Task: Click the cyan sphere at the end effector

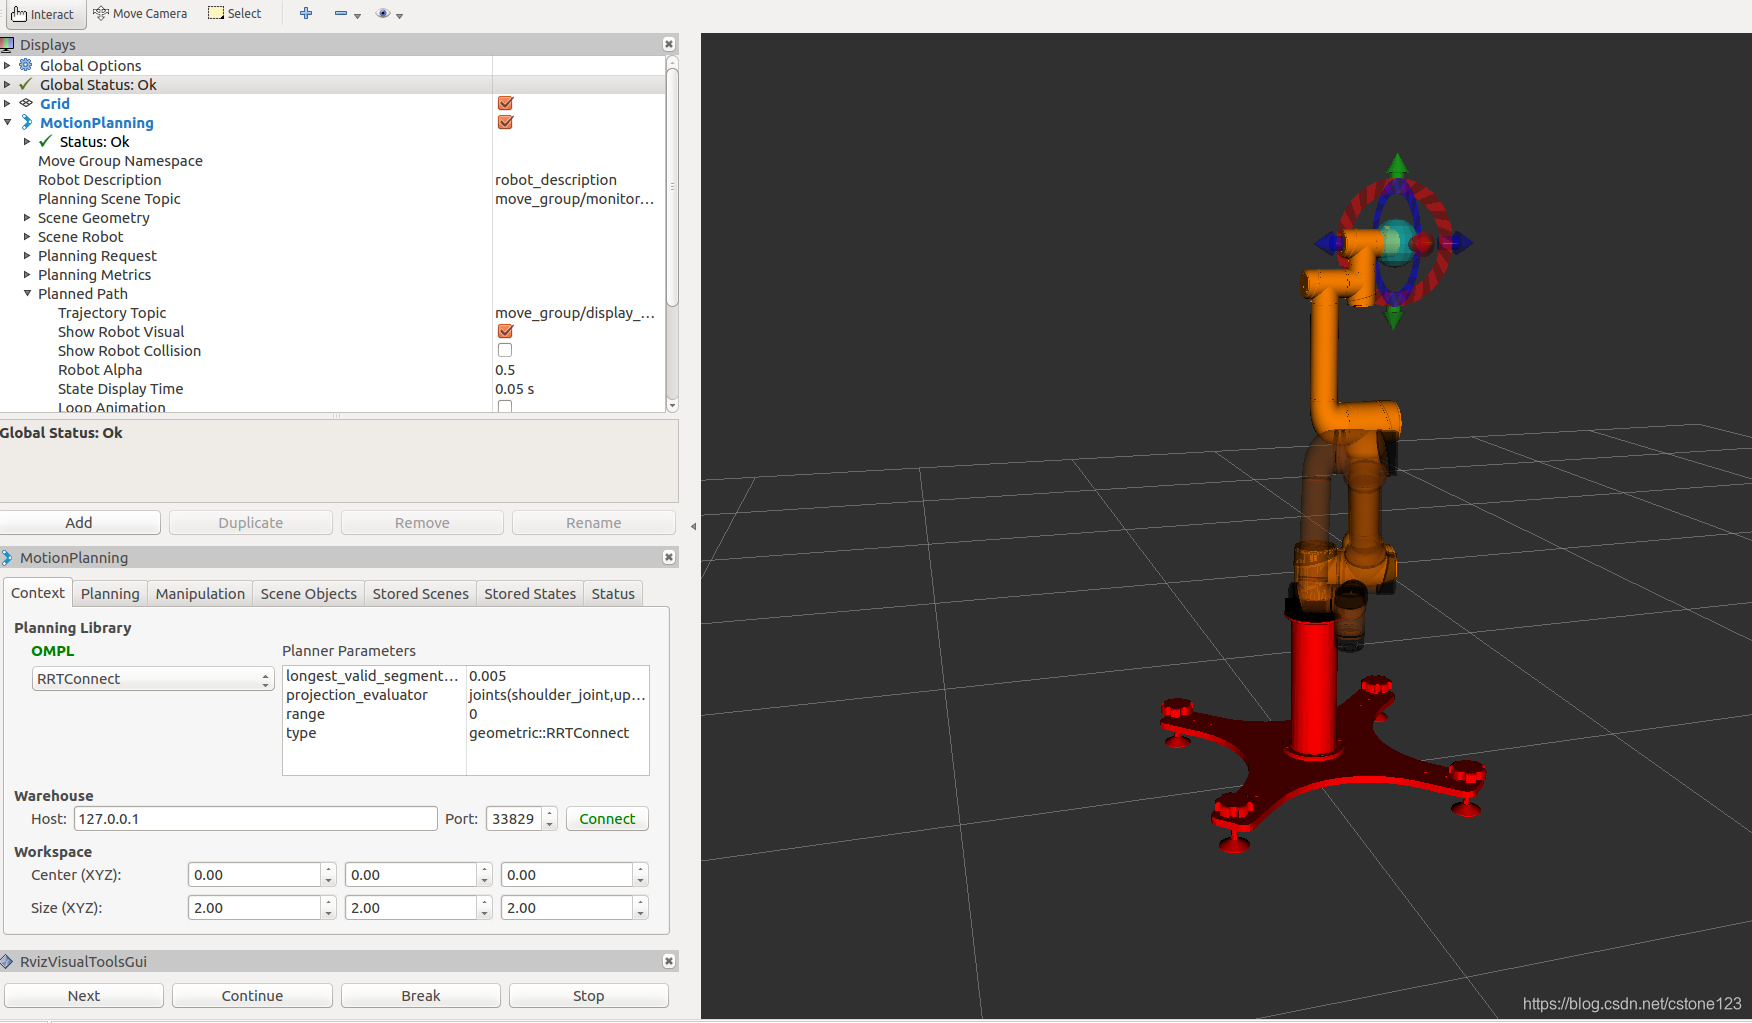Action: point(1394,243)
